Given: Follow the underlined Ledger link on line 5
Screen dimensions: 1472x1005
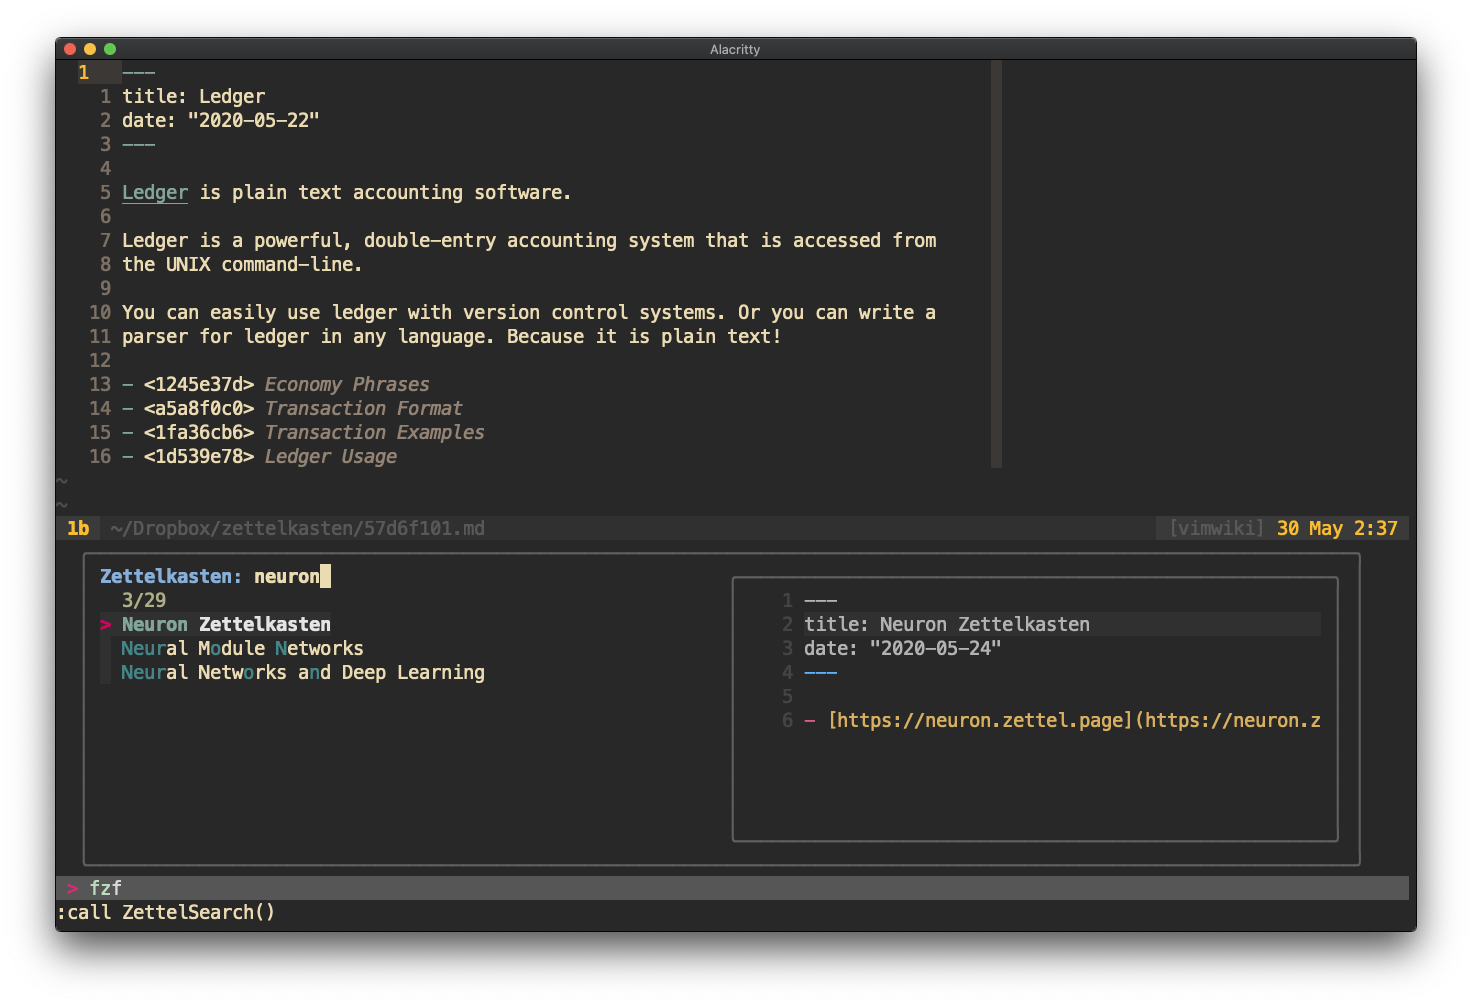Looking at the screenshot, I should click(155, 193).
